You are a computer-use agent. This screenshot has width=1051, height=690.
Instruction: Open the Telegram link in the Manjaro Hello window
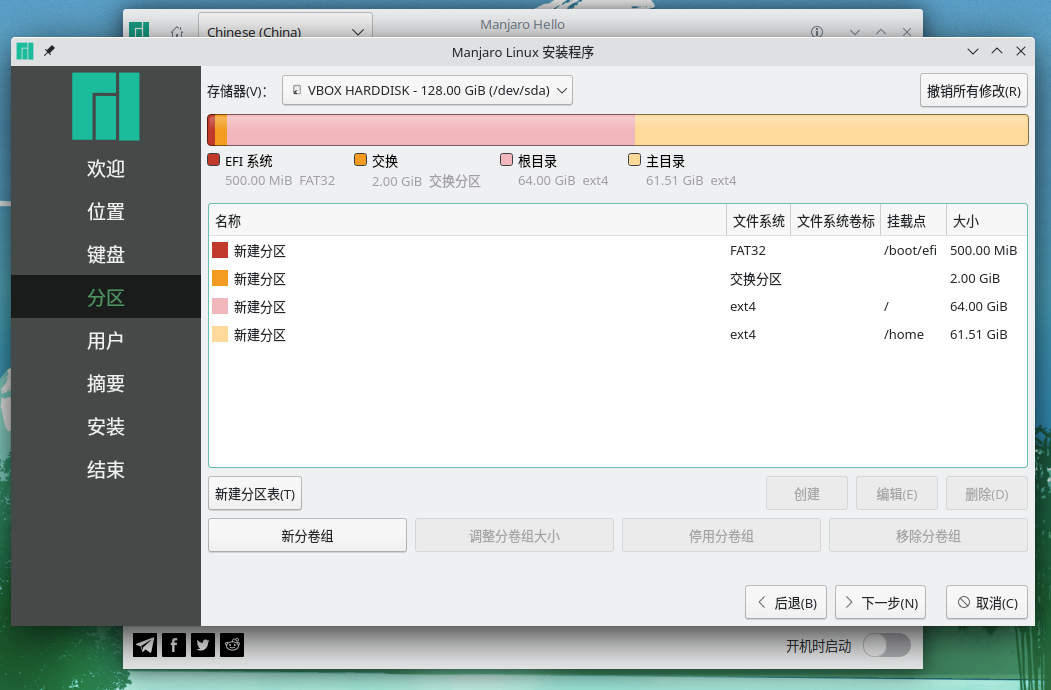(x=145, y=645)
